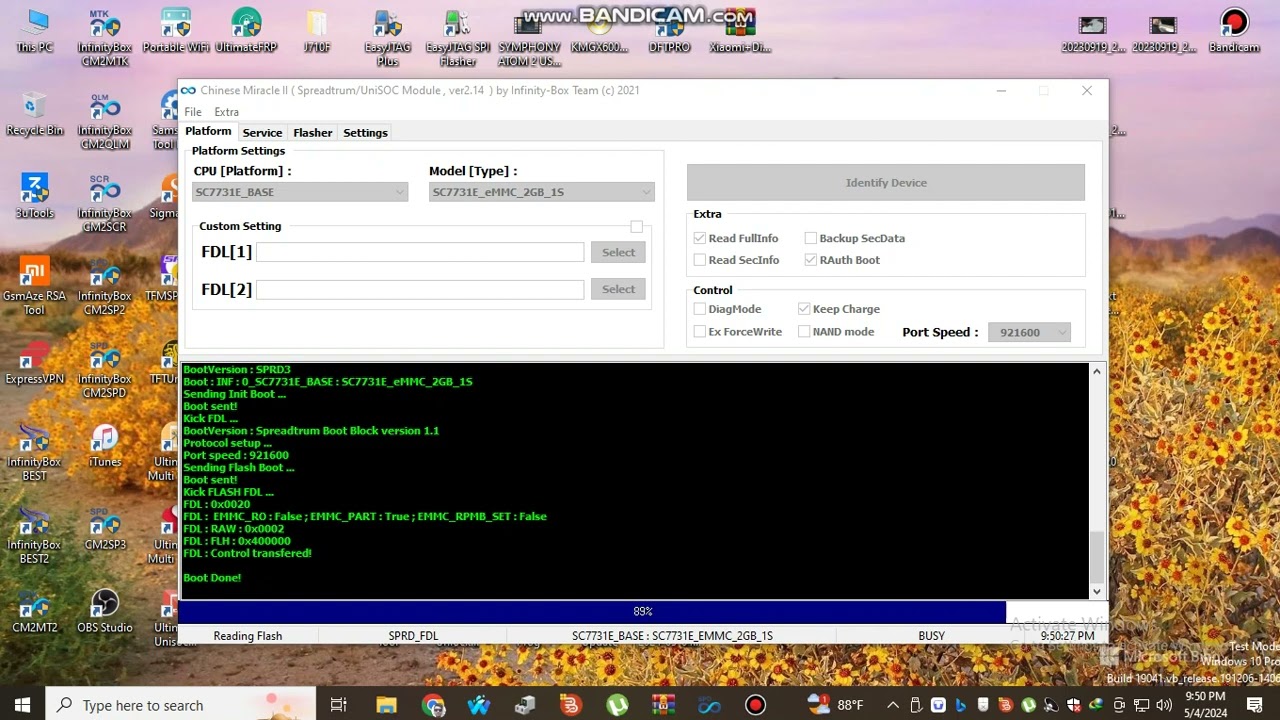Enable Backup SecData checkbox
The image size is (1280, 720).
[x=811, y=238]
